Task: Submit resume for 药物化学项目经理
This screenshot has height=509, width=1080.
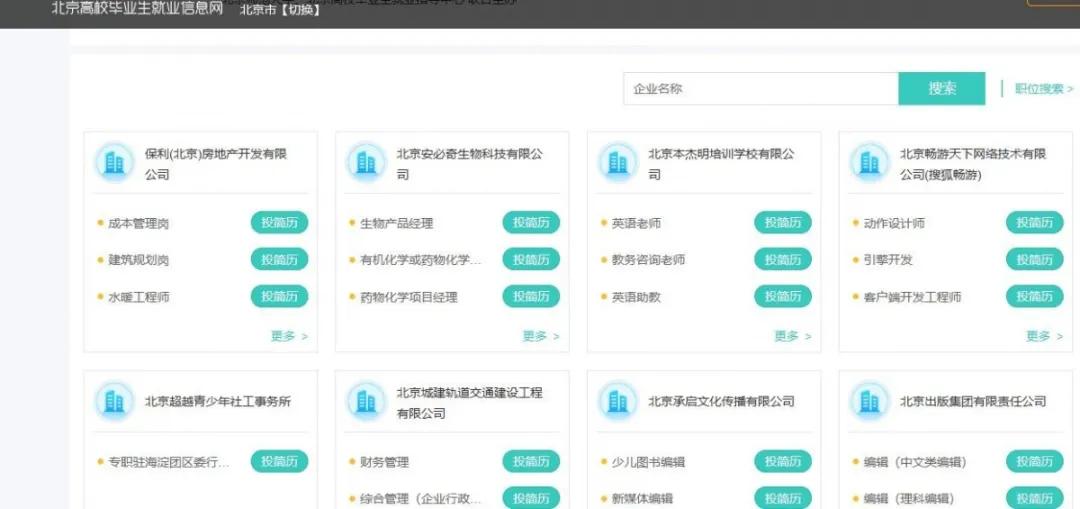Action: [531, 296]
